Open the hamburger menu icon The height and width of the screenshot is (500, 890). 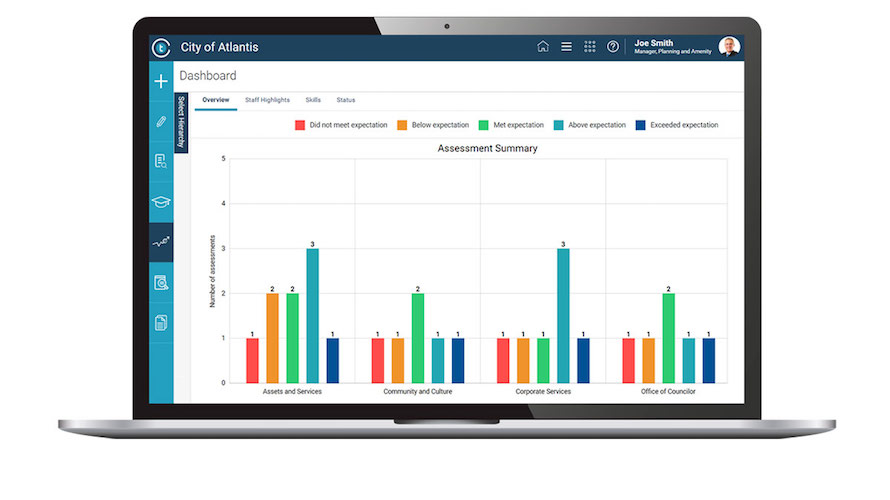pyautogui.click(x=566, y=47)
